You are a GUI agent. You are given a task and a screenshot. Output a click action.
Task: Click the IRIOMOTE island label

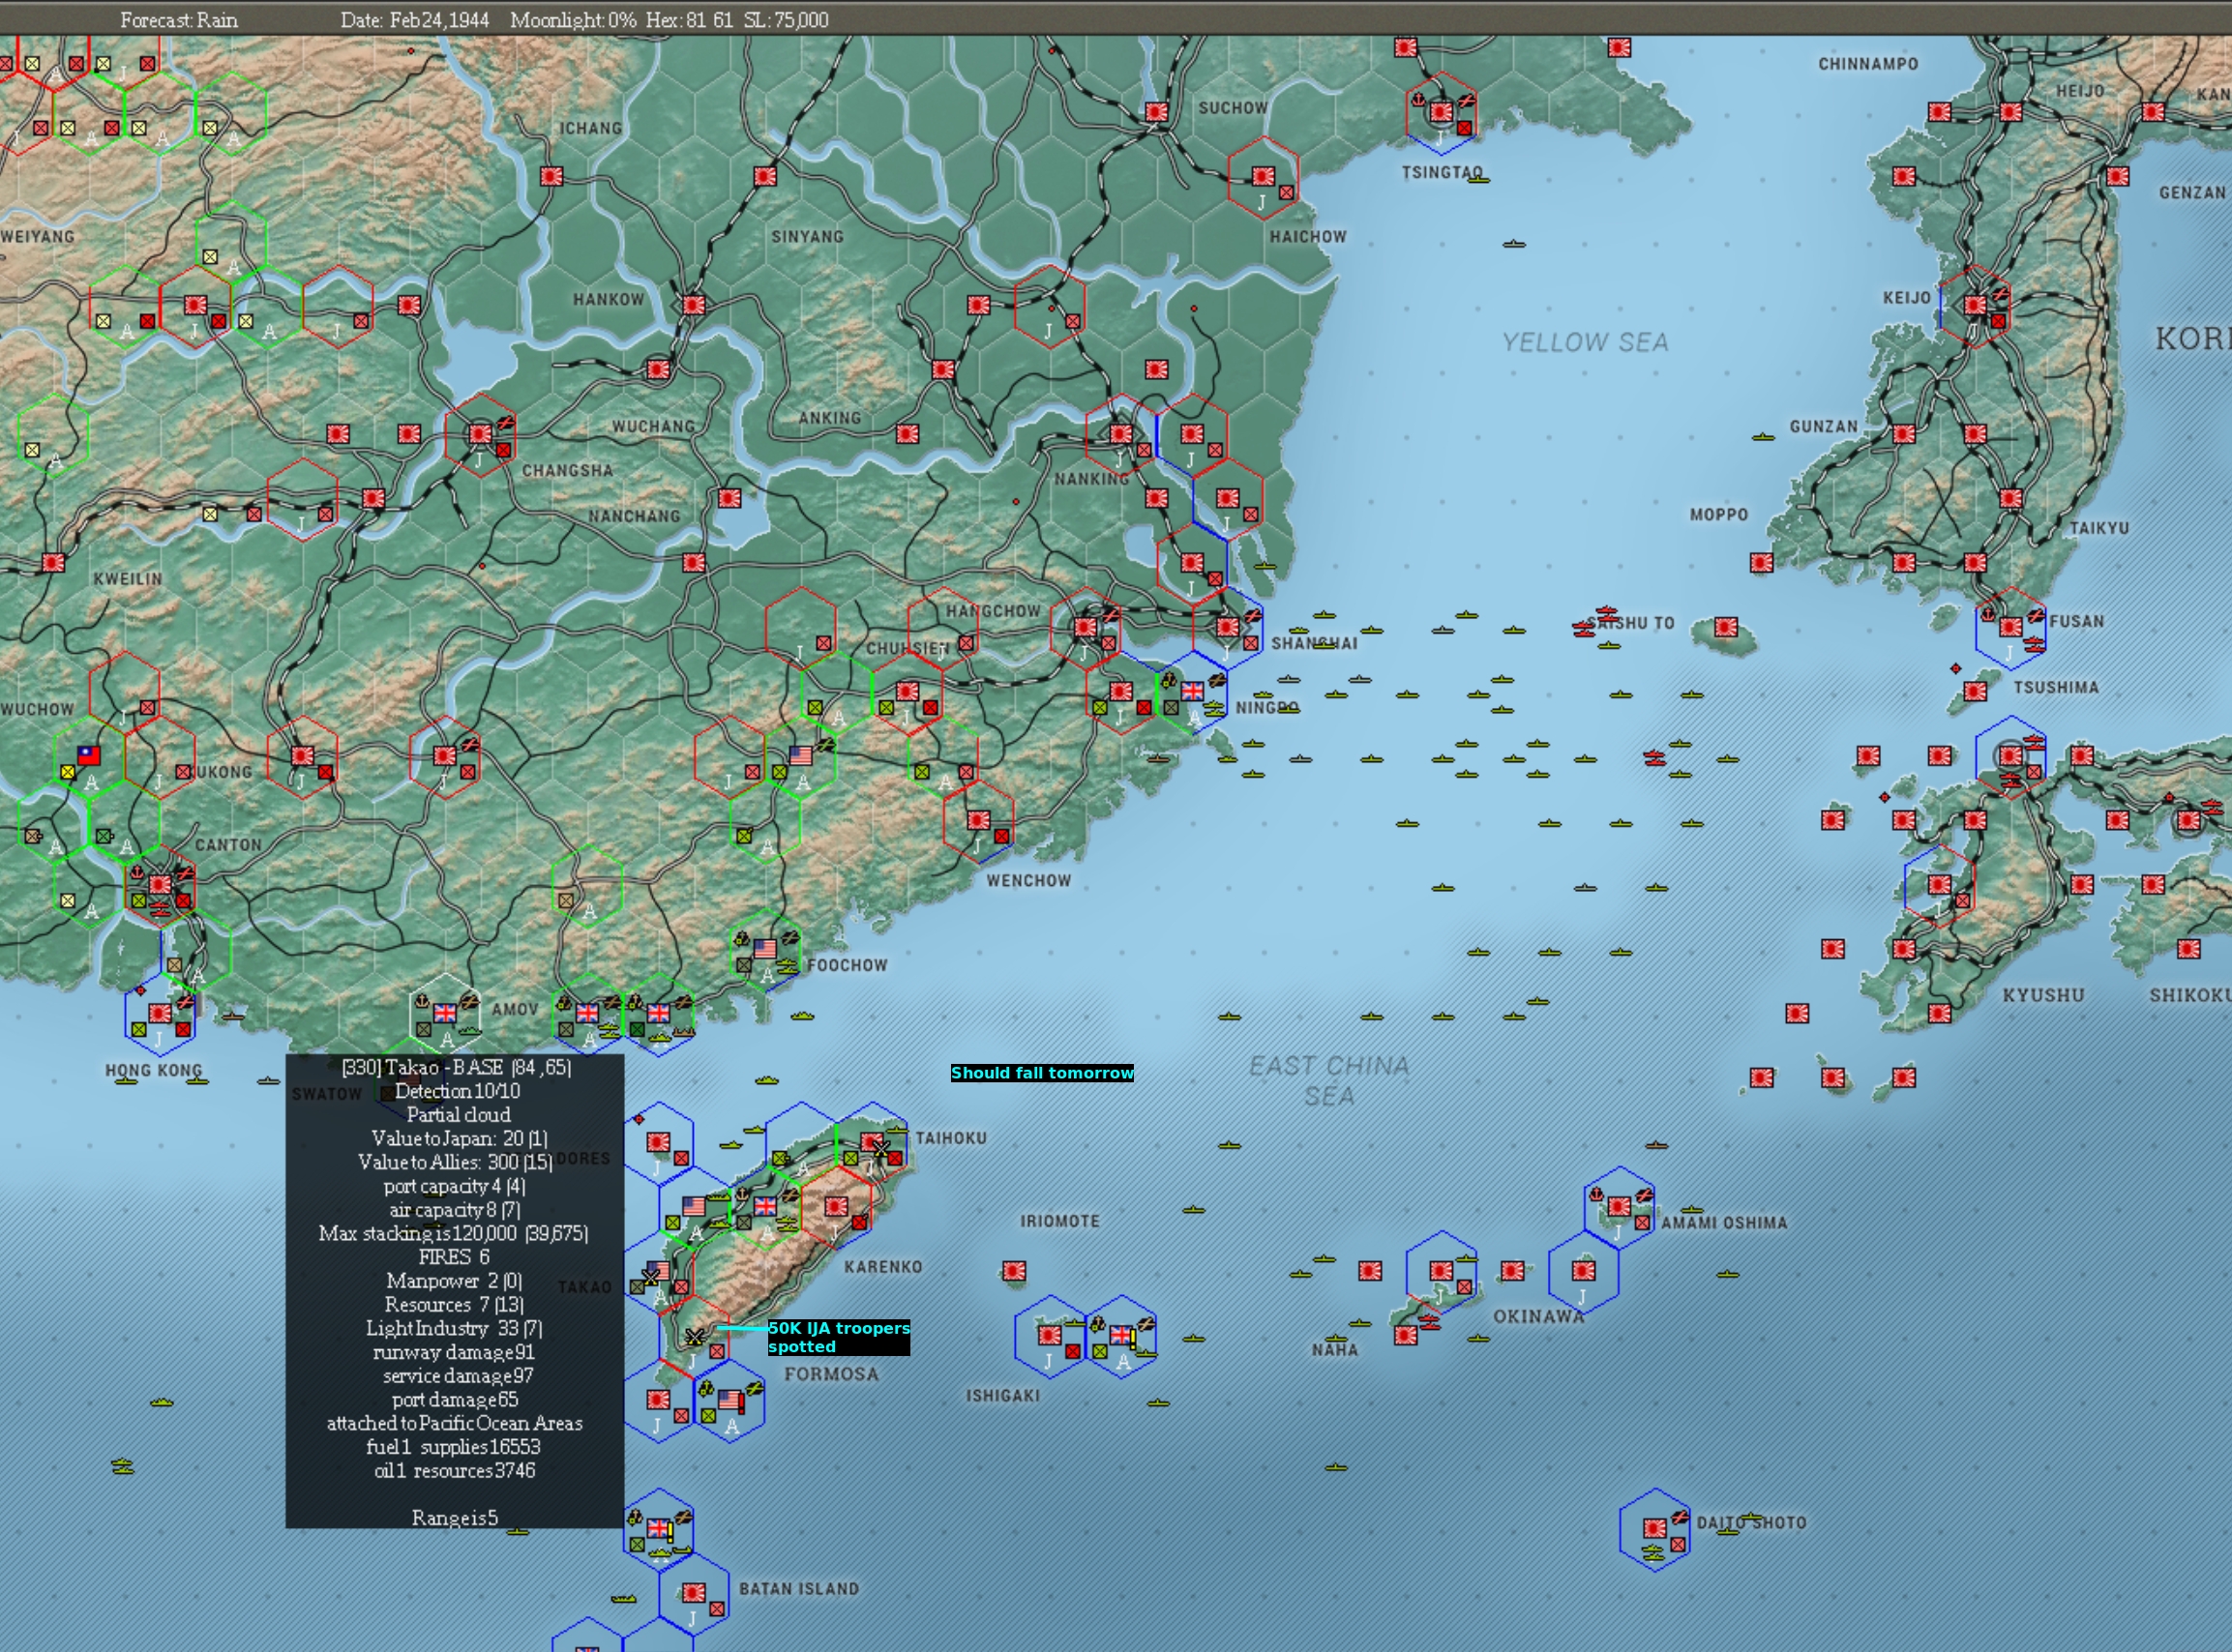1060,1221
